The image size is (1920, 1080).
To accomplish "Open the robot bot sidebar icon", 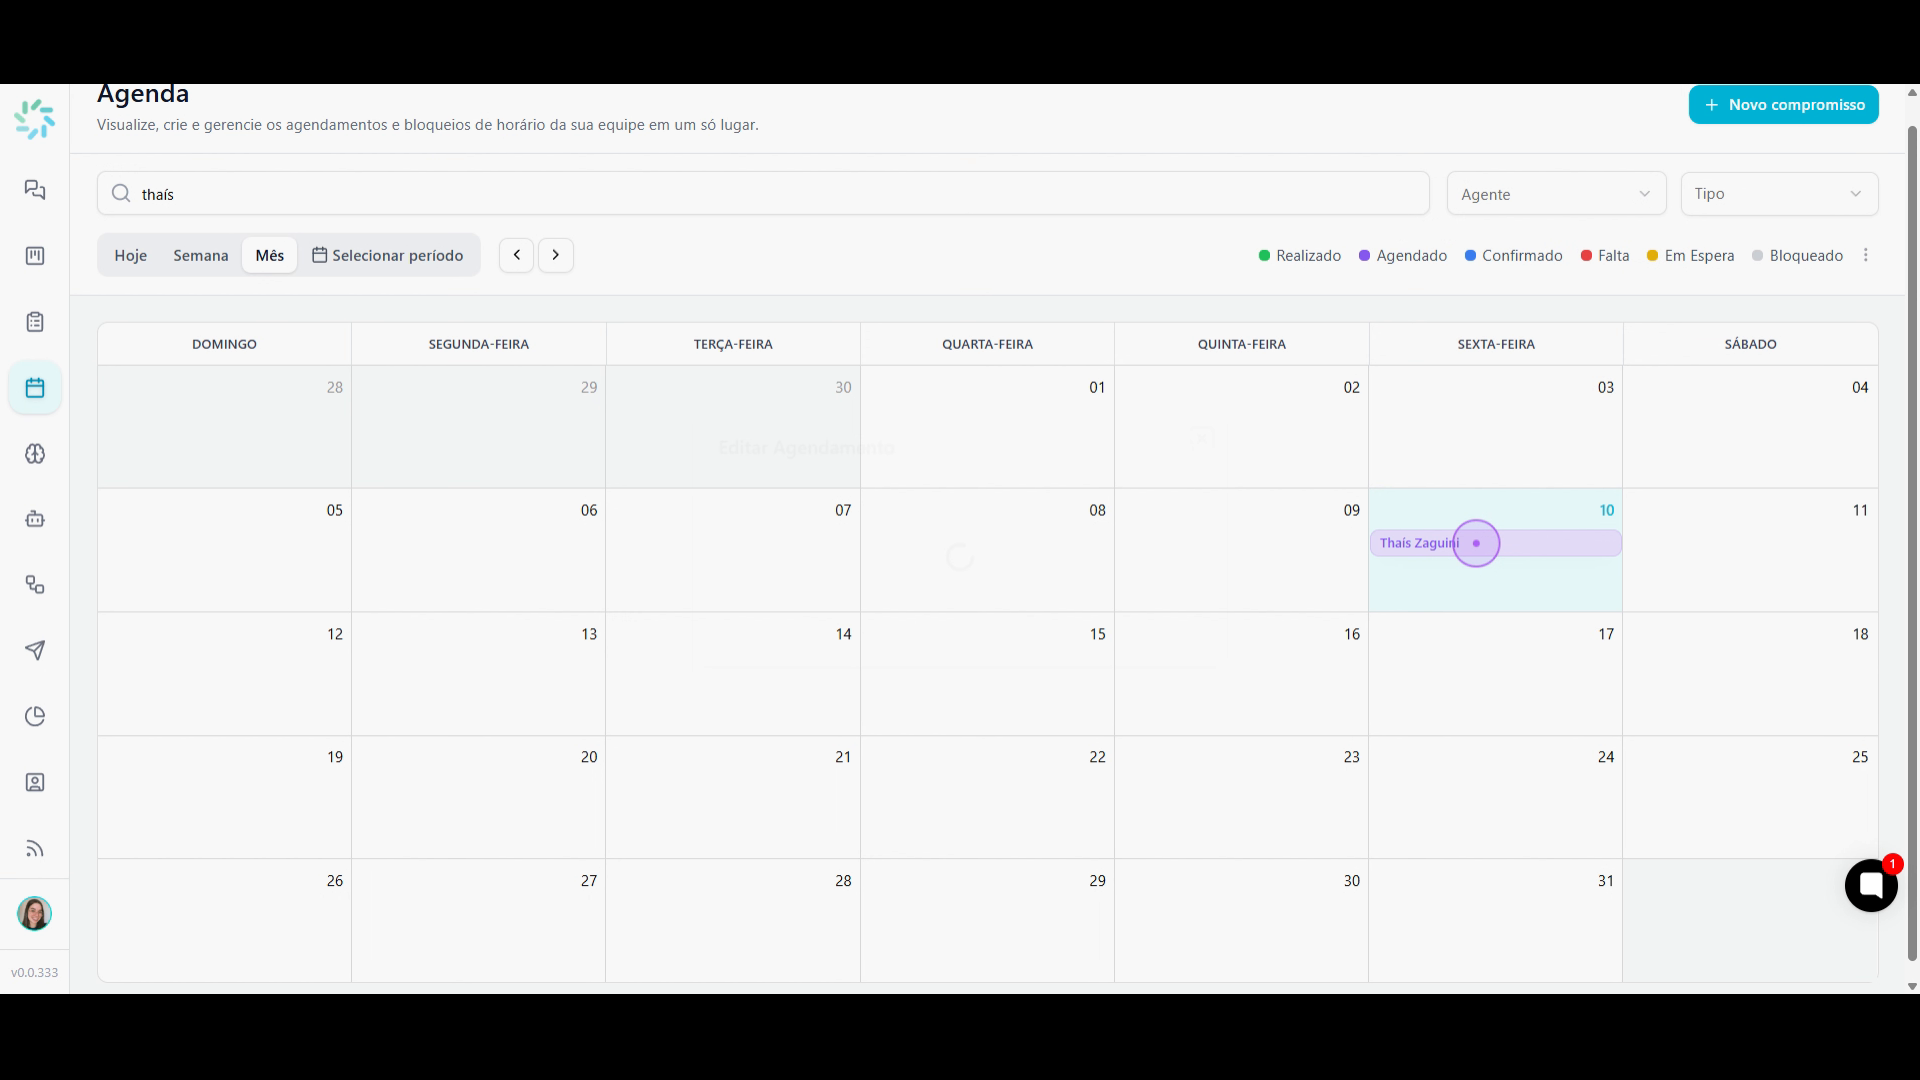I will [x=35, y=519].
